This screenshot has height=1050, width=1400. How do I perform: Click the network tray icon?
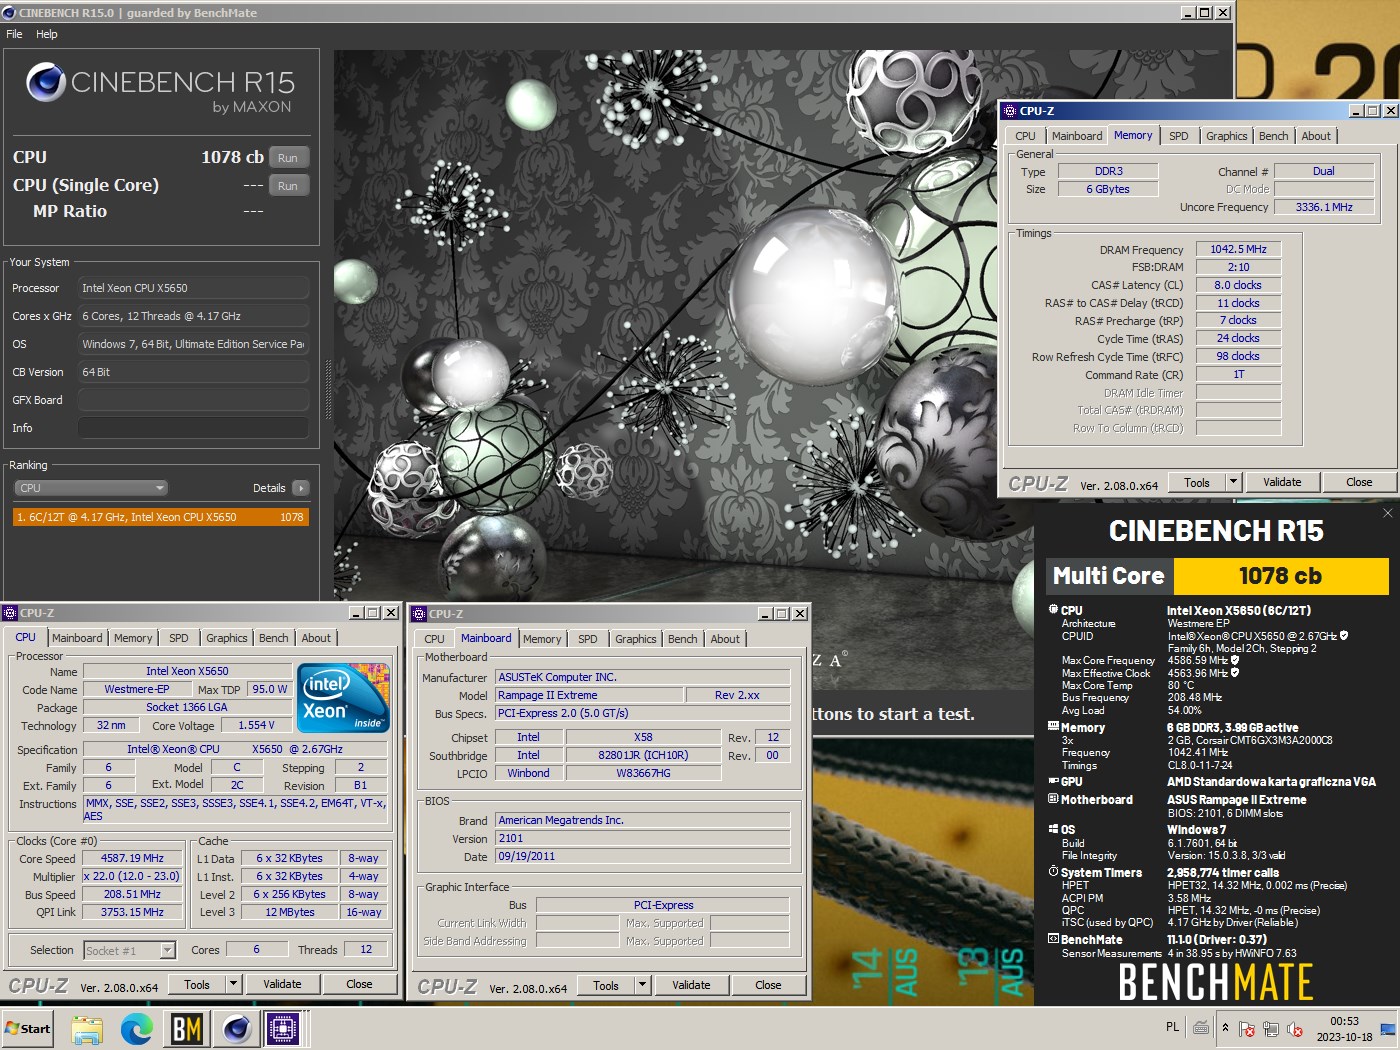(x=1271, y=1028)
